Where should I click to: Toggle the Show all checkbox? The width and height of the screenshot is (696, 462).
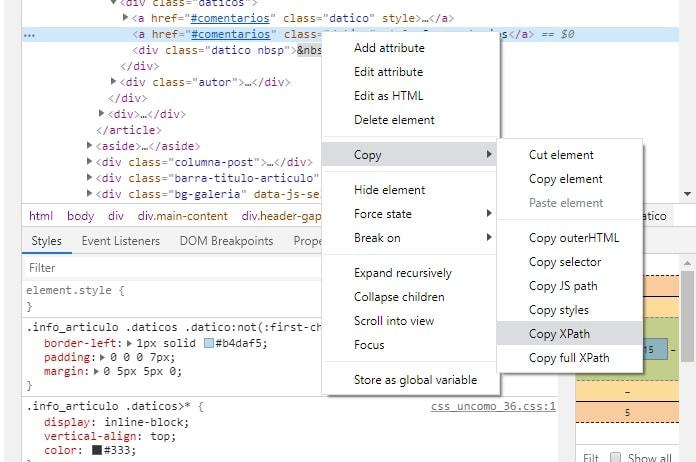[x=612, y=458]
